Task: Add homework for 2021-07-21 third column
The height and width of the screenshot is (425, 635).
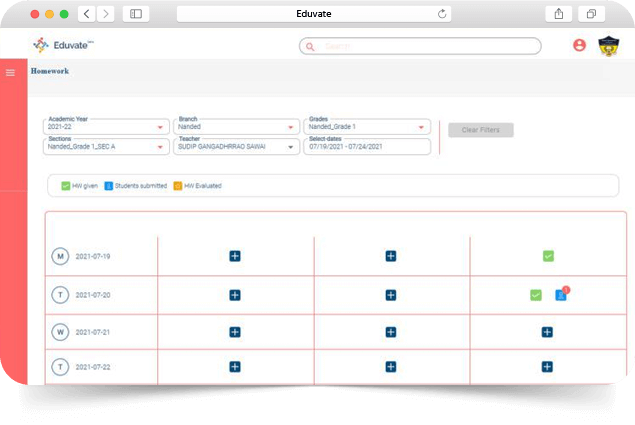Action: [547, 332]
